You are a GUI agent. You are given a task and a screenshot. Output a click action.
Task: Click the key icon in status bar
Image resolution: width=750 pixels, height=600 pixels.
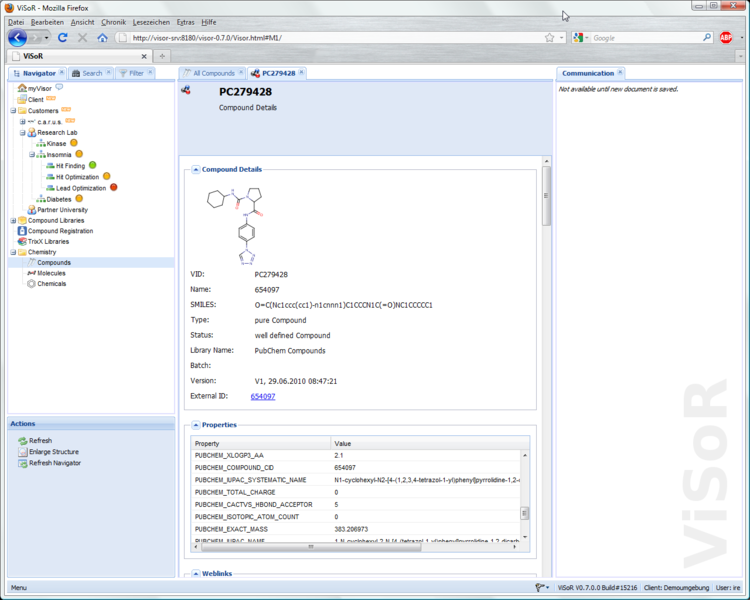540,587
